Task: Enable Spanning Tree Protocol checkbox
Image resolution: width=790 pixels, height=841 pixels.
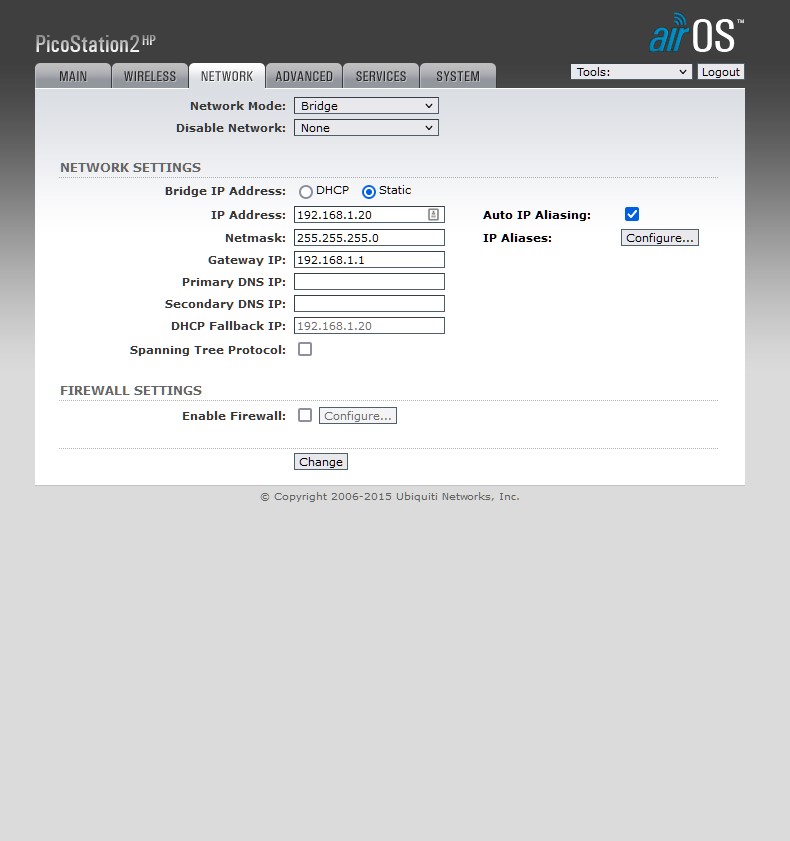Action: pyautogui.click(x=305, y=349)
